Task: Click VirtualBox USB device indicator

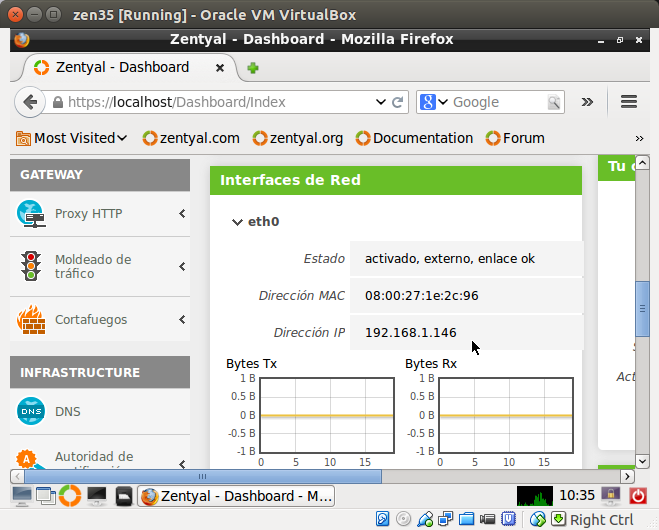Action: click(425, 519)
